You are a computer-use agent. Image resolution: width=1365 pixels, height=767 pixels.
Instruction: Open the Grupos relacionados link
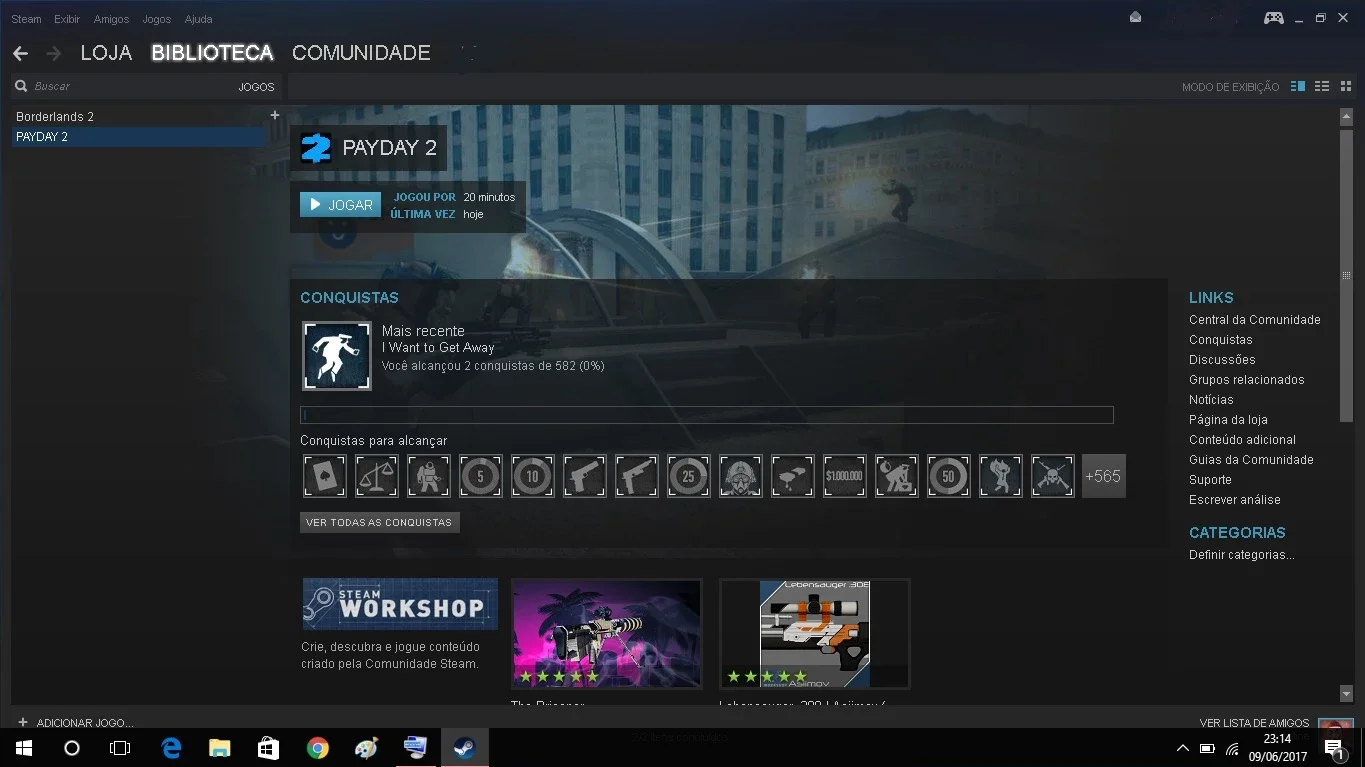(1246, 380)
